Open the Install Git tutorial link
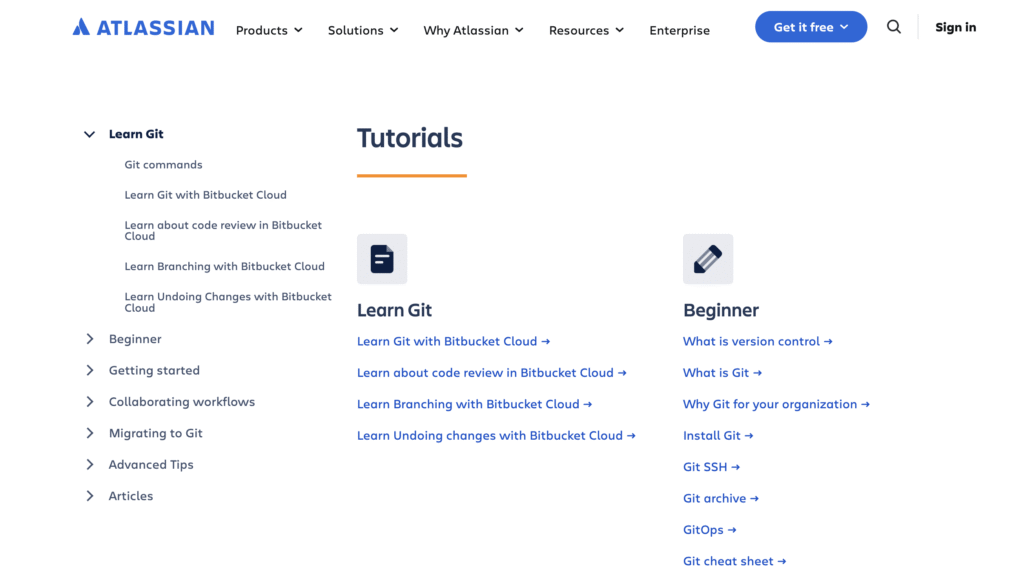1024x581 pixels. (x=718, y=435)
